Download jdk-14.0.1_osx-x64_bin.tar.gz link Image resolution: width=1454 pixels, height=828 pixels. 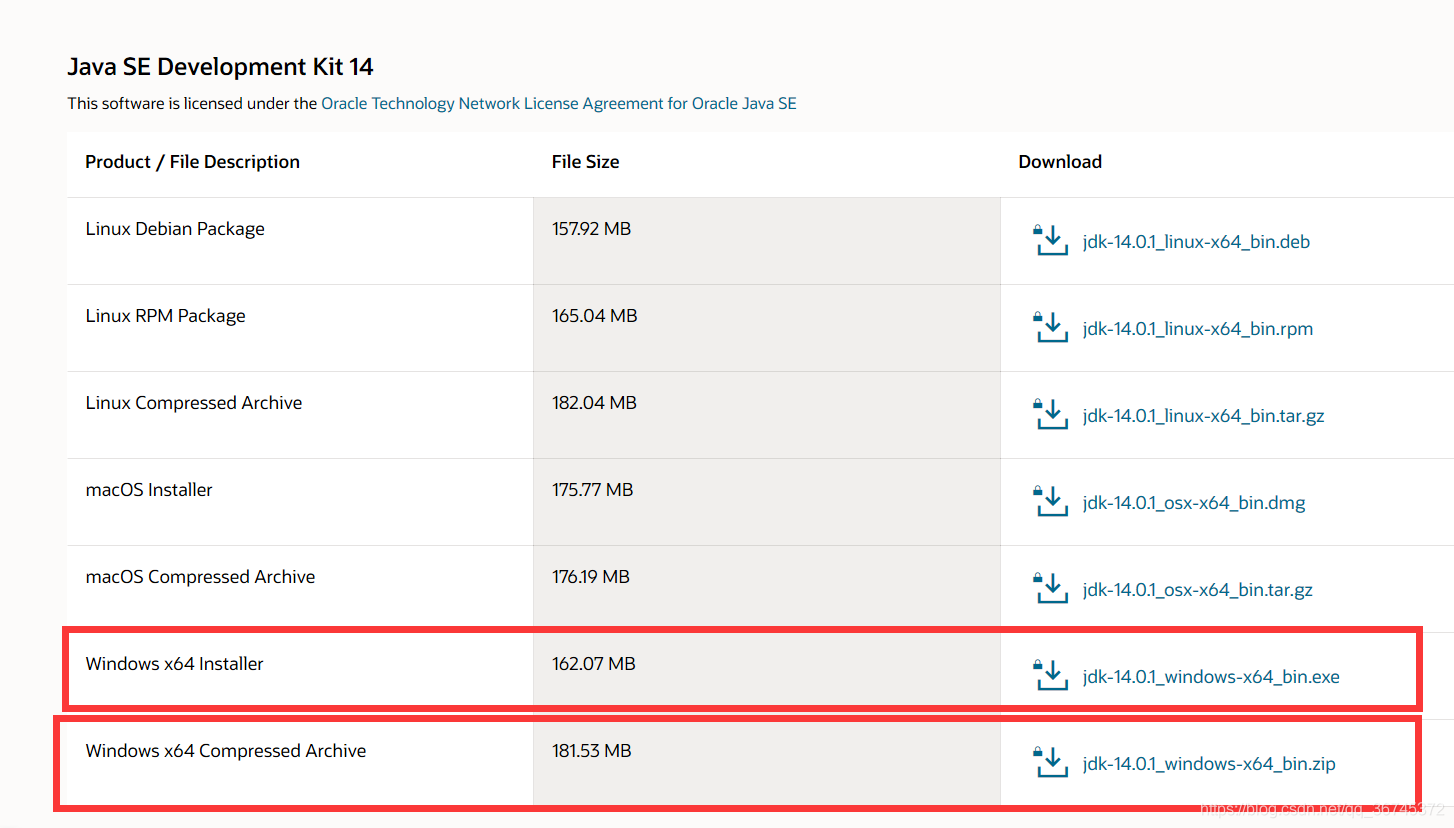(x=1197, y=590)
